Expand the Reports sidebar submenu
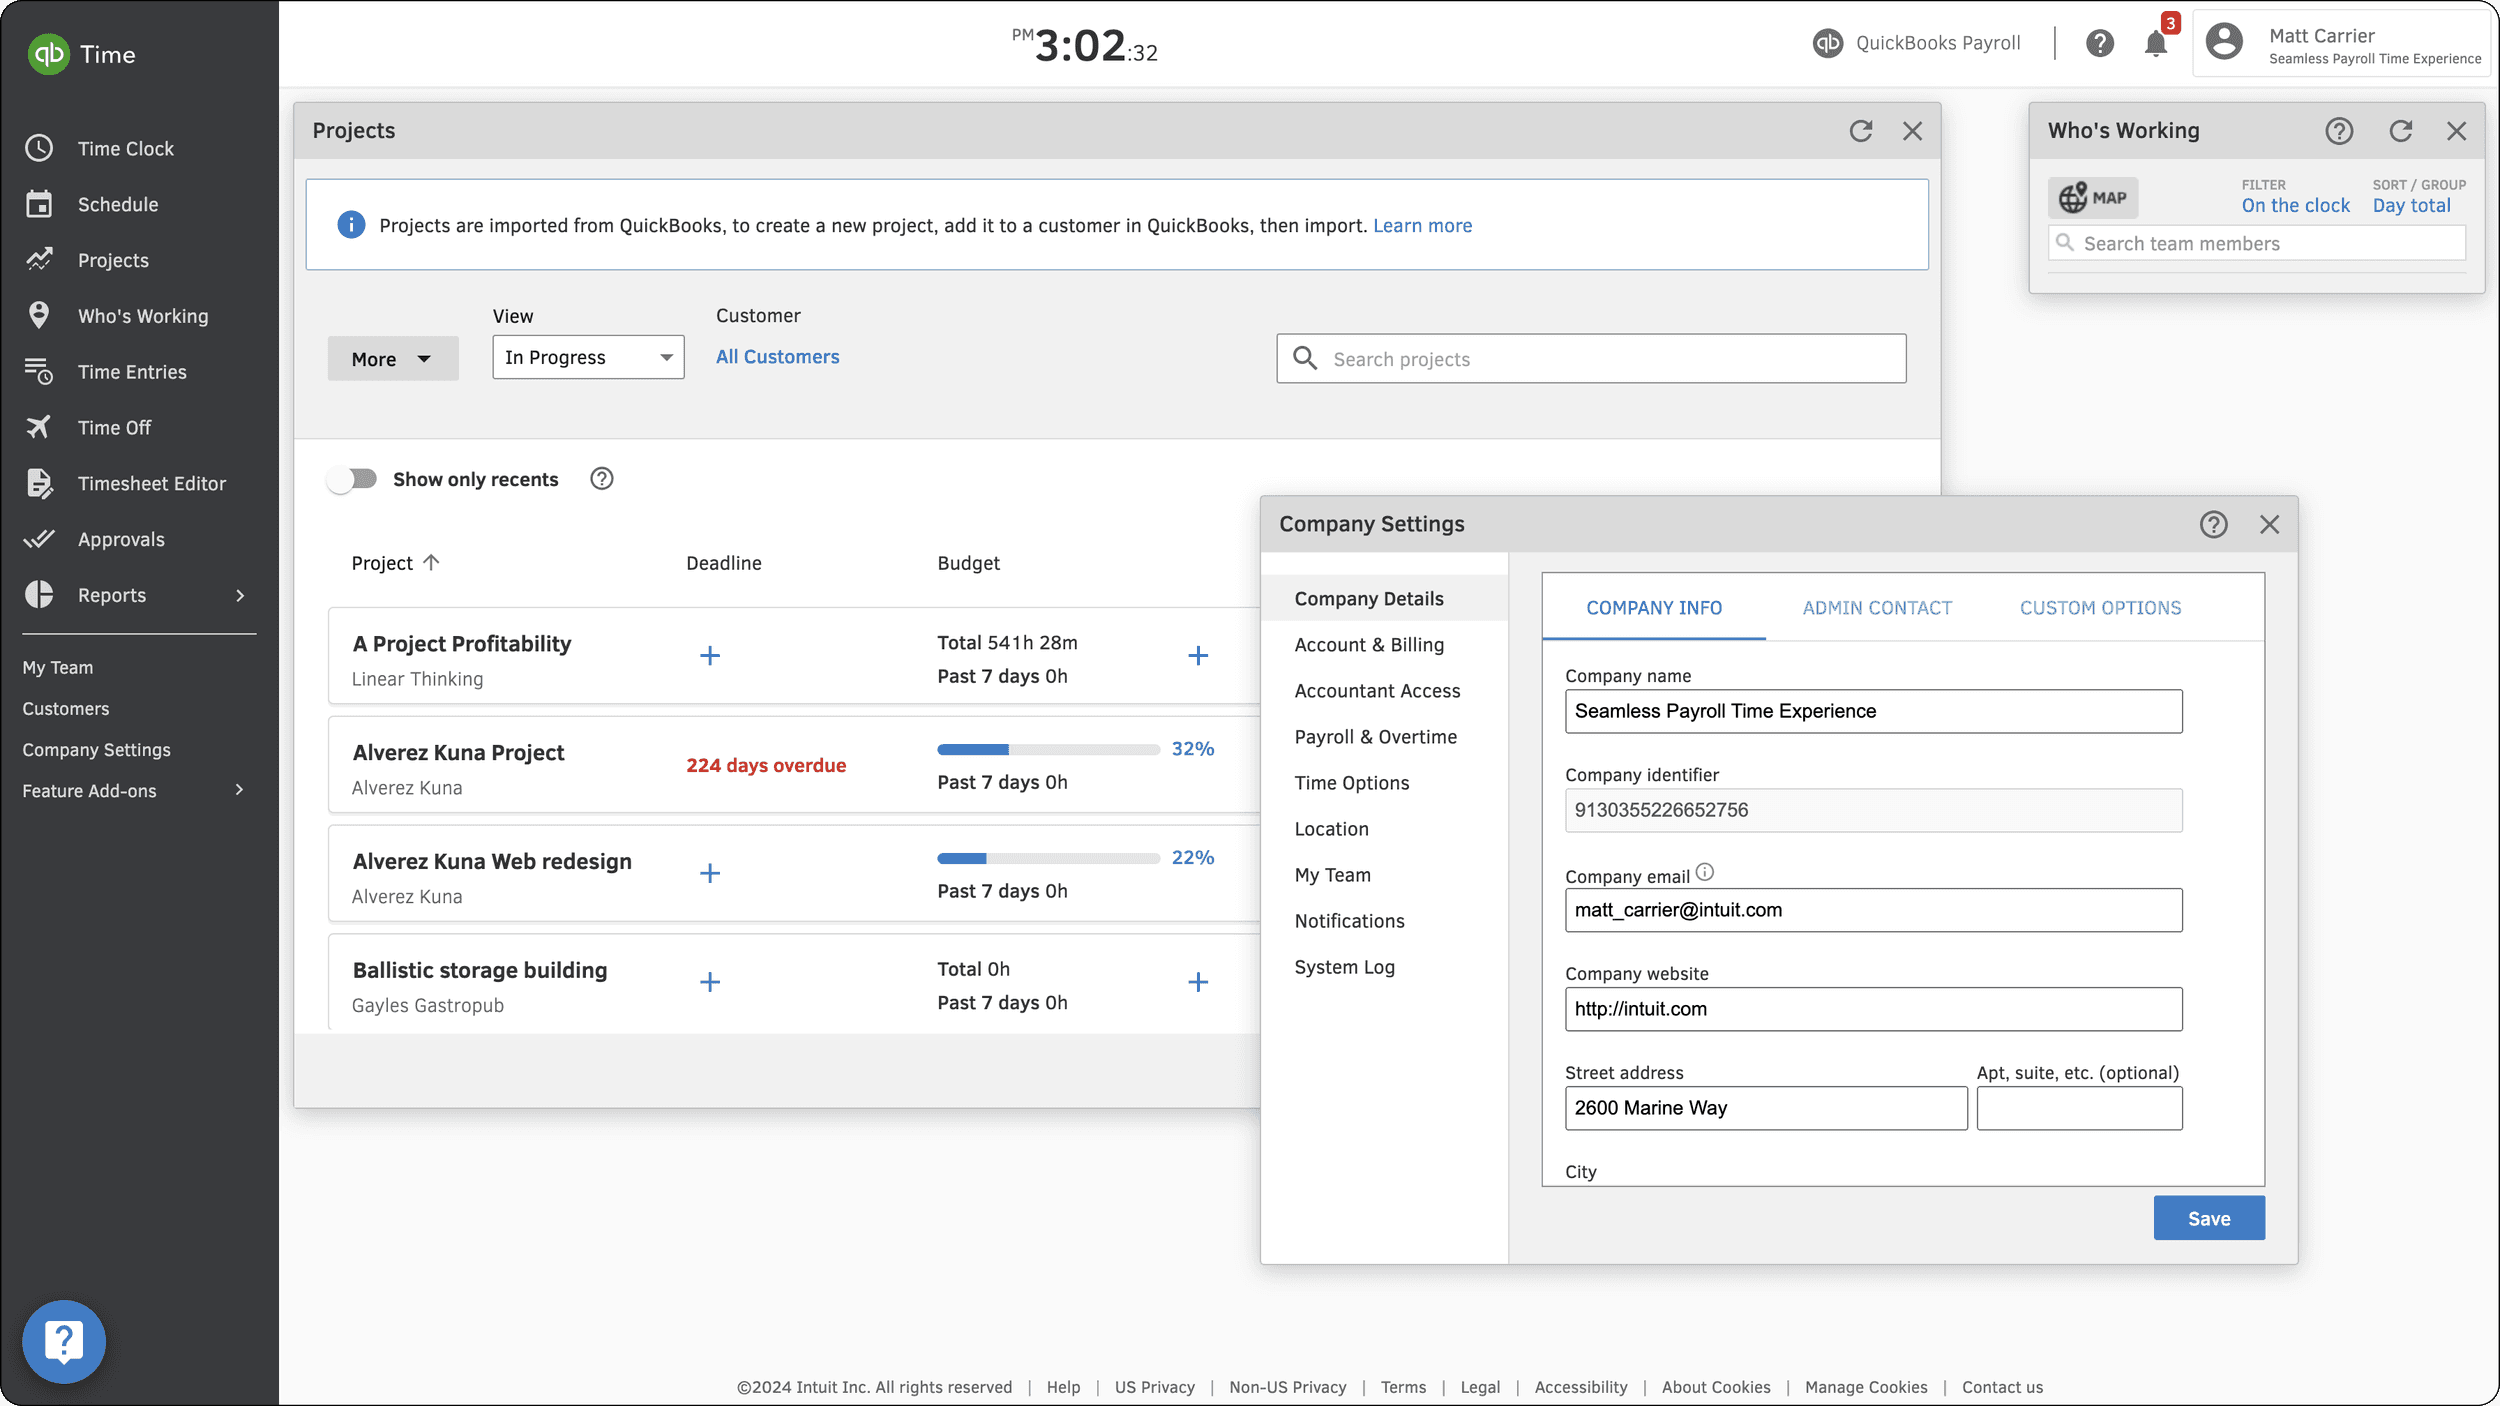 pos(239,595)
